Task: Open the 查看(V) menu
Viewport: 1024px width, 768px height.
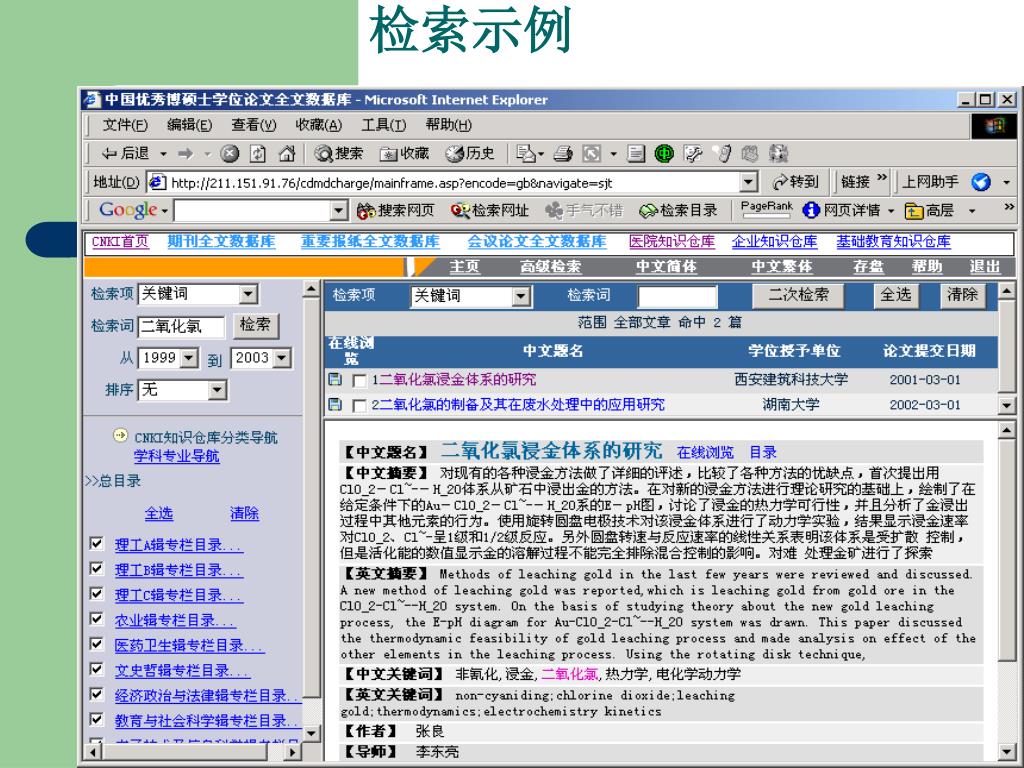Action: [x=253, y=125]
